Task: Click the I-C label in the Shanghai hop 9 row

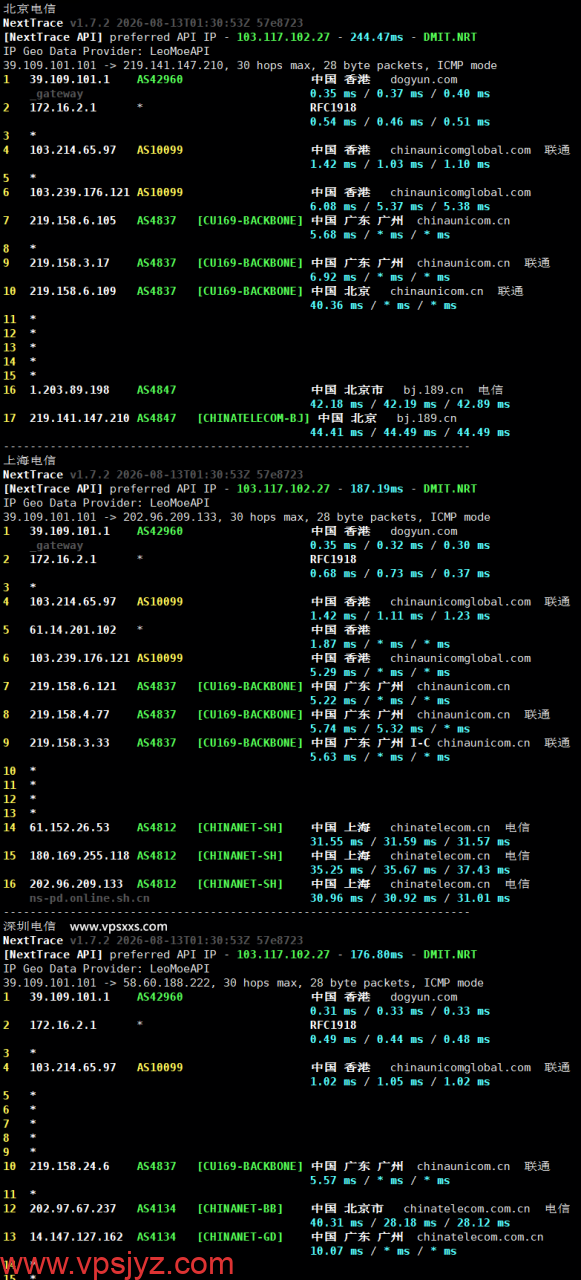Action: 420,742
